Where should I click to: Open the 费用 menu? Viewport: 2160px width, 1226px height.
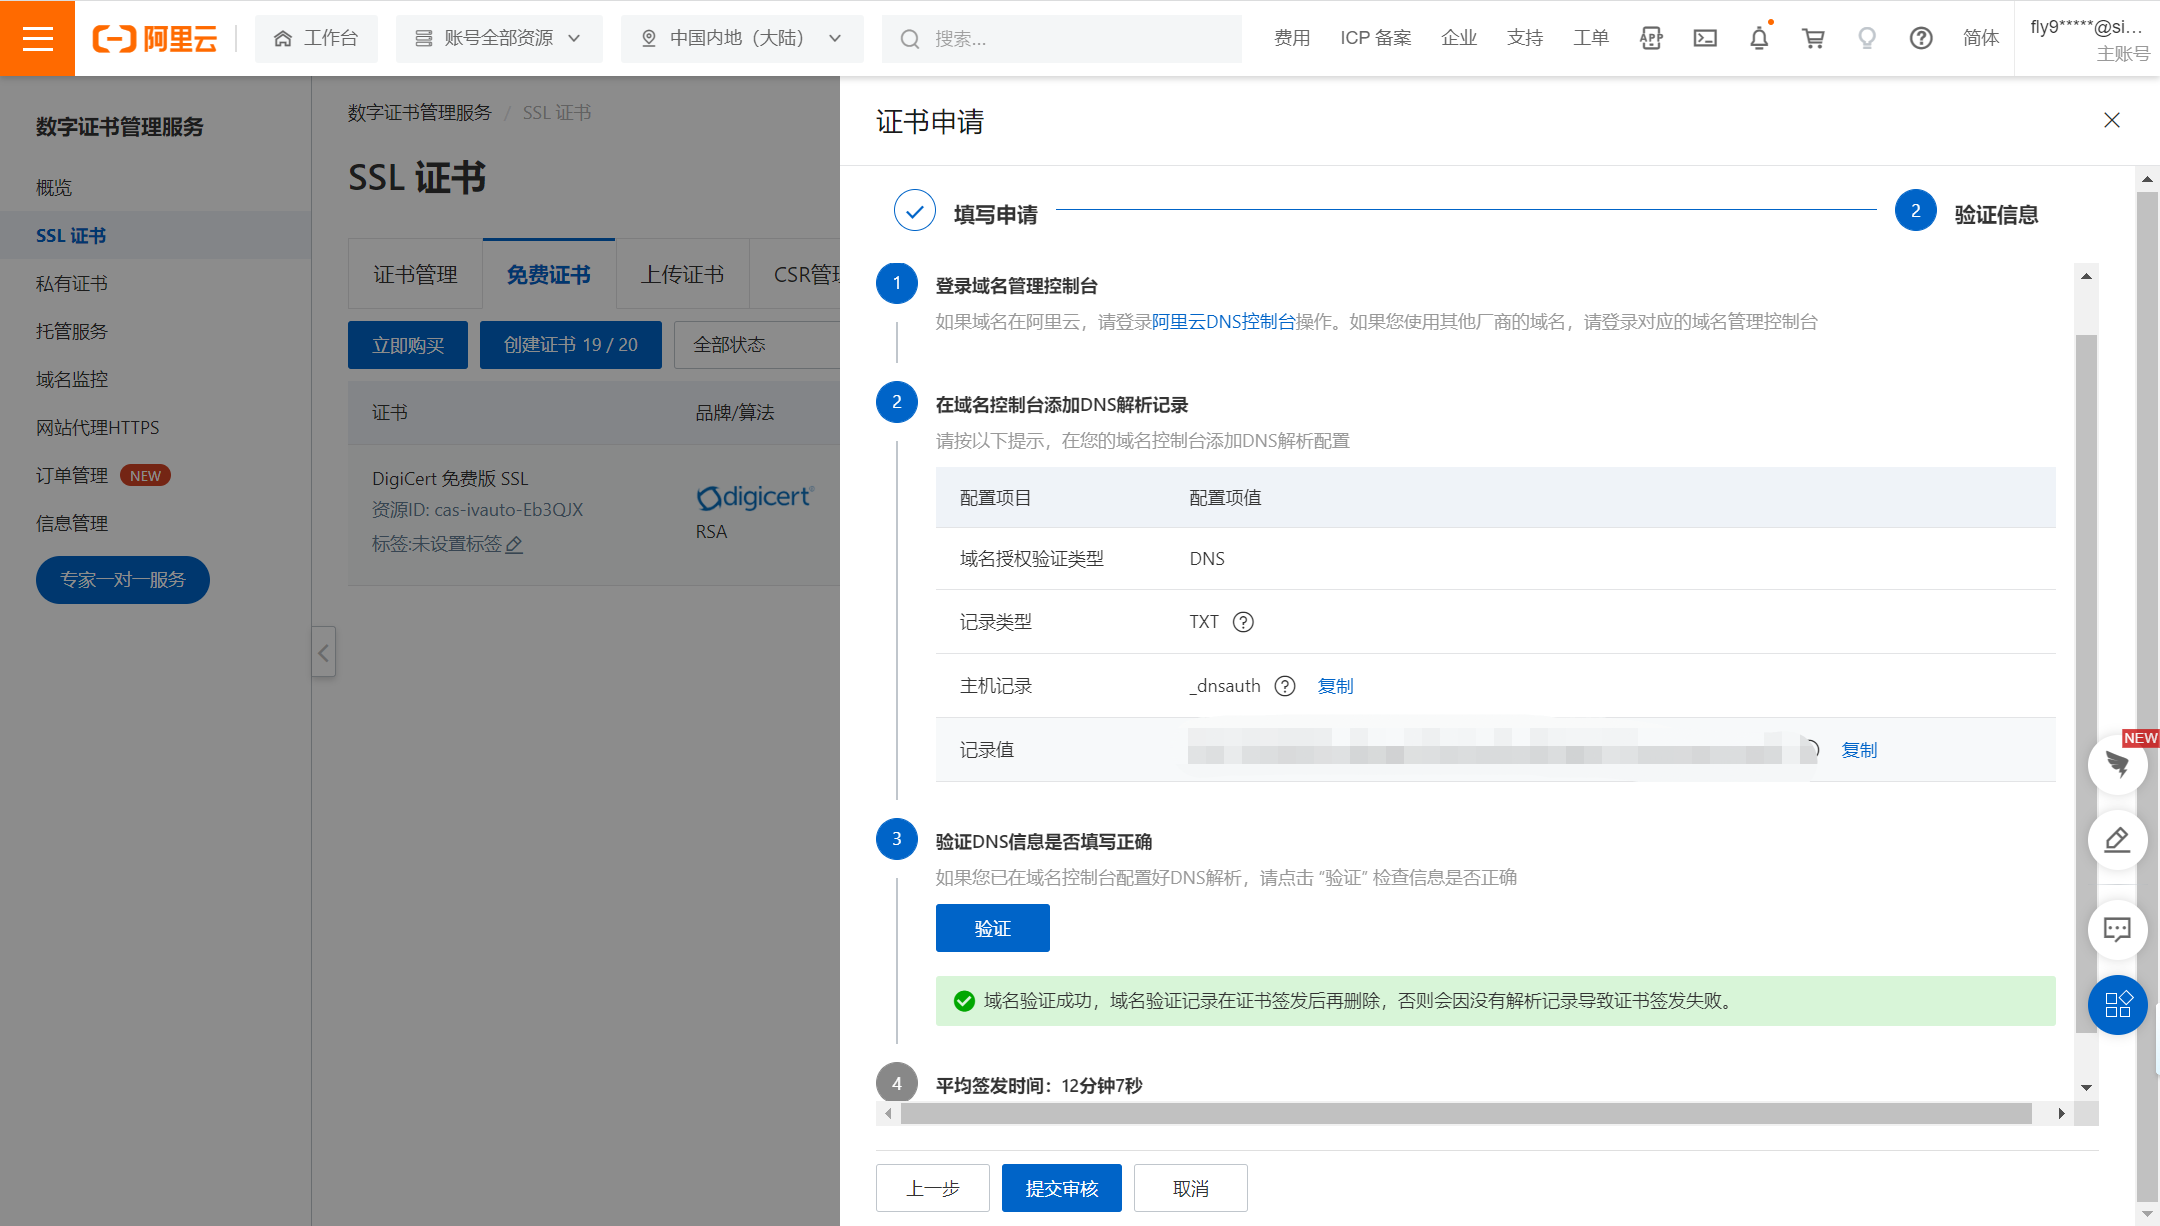click(1292, 38)
